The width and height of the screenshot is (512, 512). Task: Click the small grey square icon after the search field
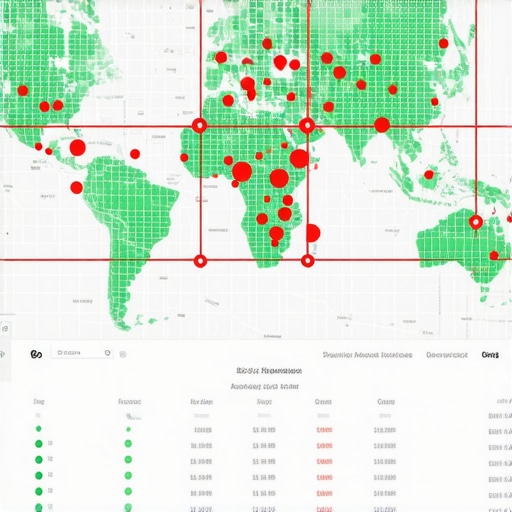123,354
